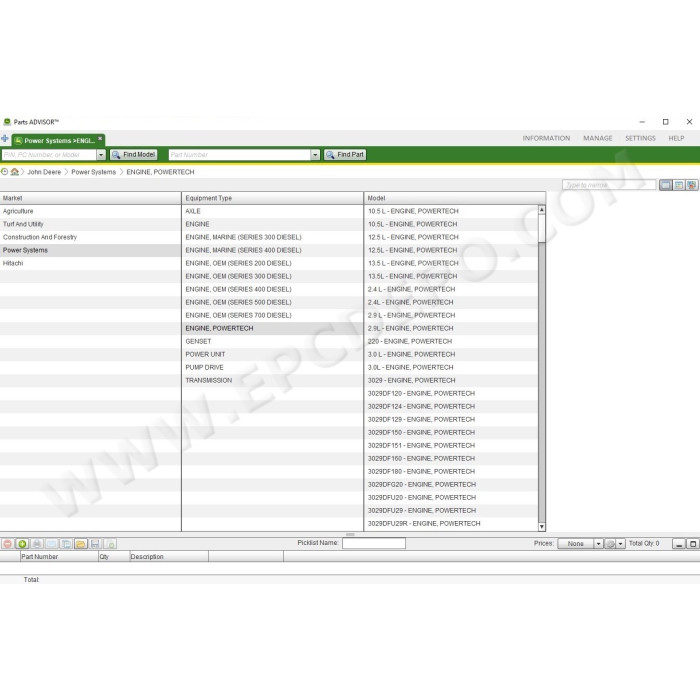Select model 3029DFU29R - ENGINE, POWERTECH
The height and width of the screenshot is (700, 700).
click(451, 524)
